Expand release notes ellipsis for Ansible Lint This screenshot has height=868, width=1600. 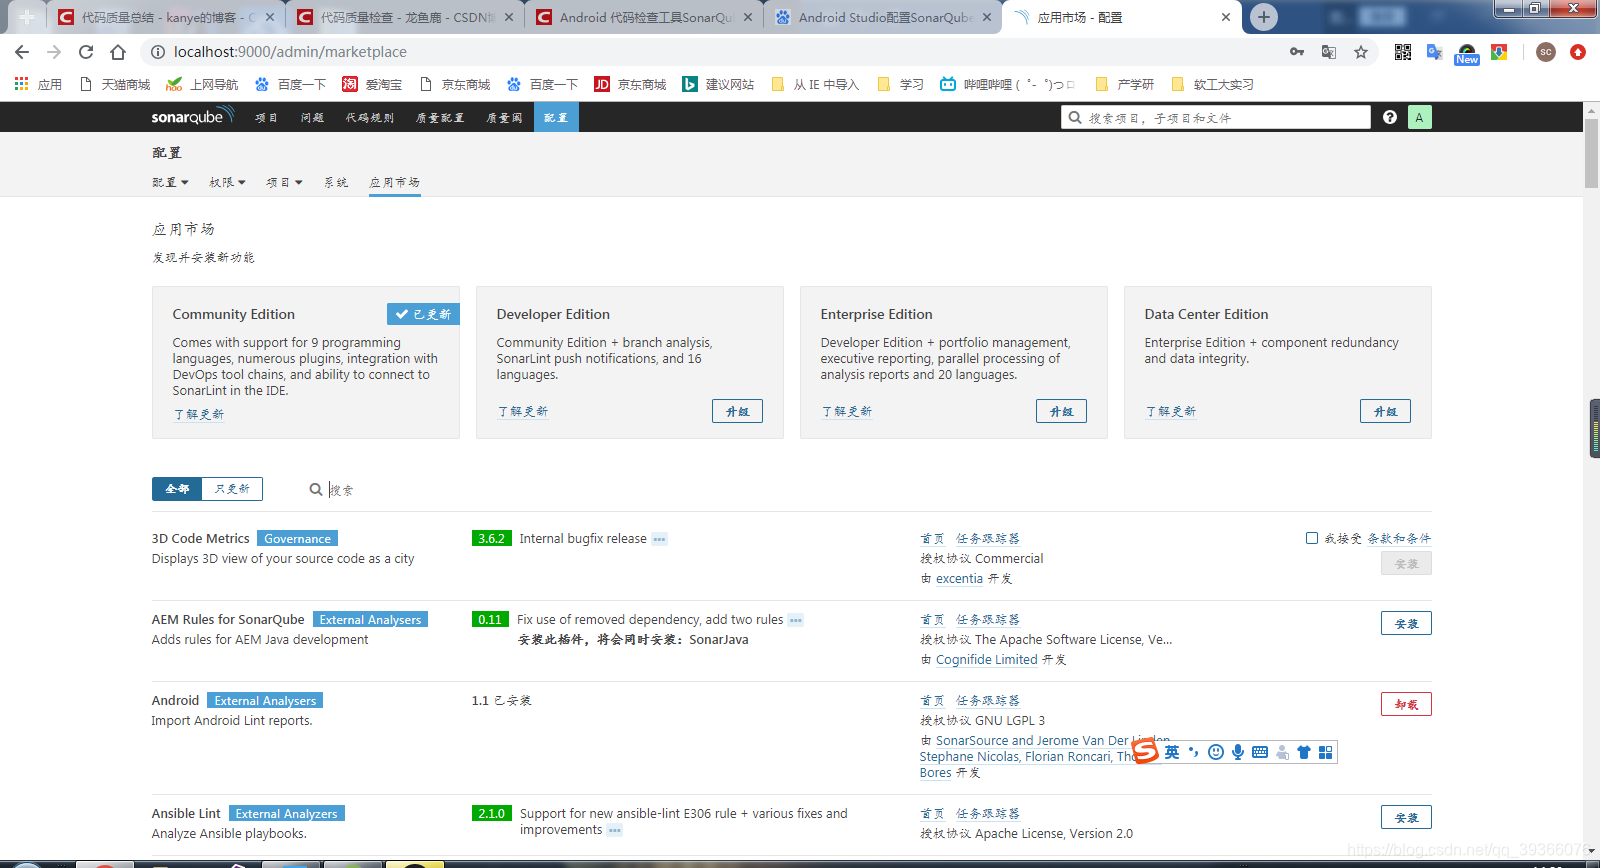click(614, 830)
